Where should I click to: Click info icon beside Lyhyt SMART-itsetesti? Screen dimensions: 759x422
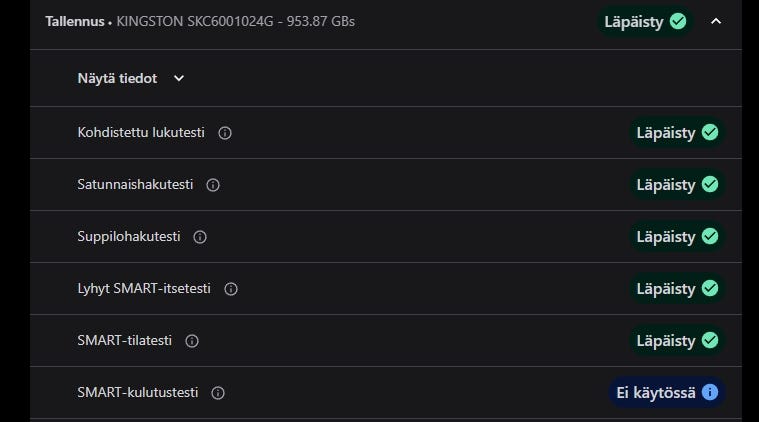pyautogui.click(x=231, y=289)
